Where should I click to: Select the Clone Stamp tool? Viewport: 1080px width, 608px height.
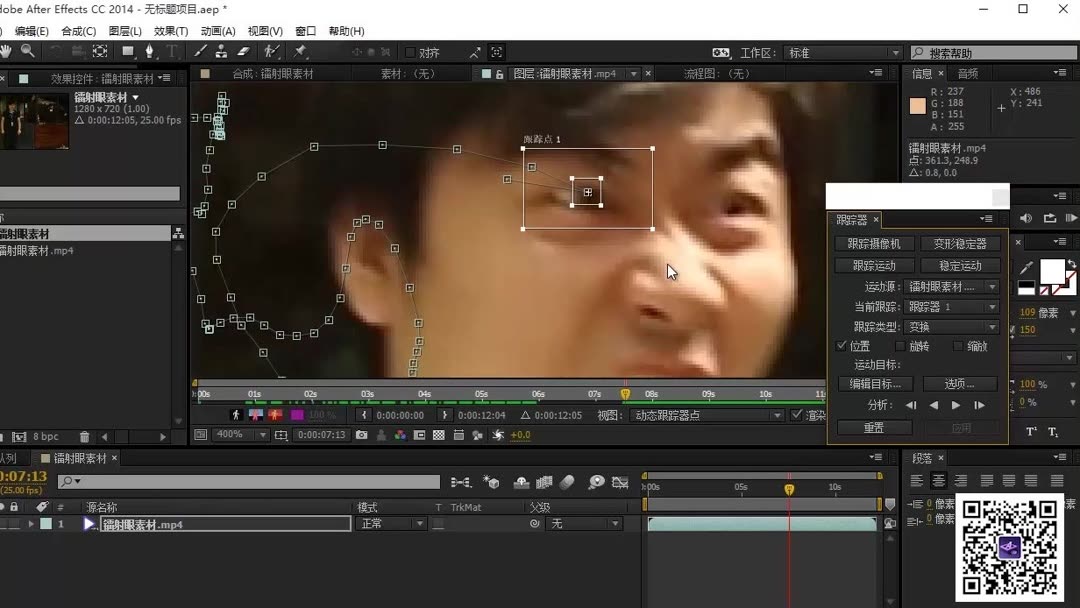coord(220,51)
